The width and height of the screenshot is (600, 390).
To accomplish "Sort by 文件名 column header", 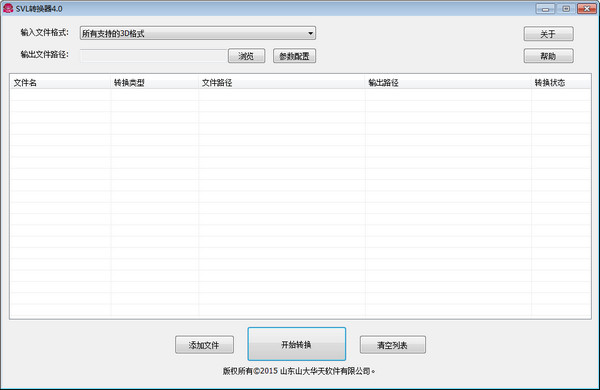I will click(60, 83).
